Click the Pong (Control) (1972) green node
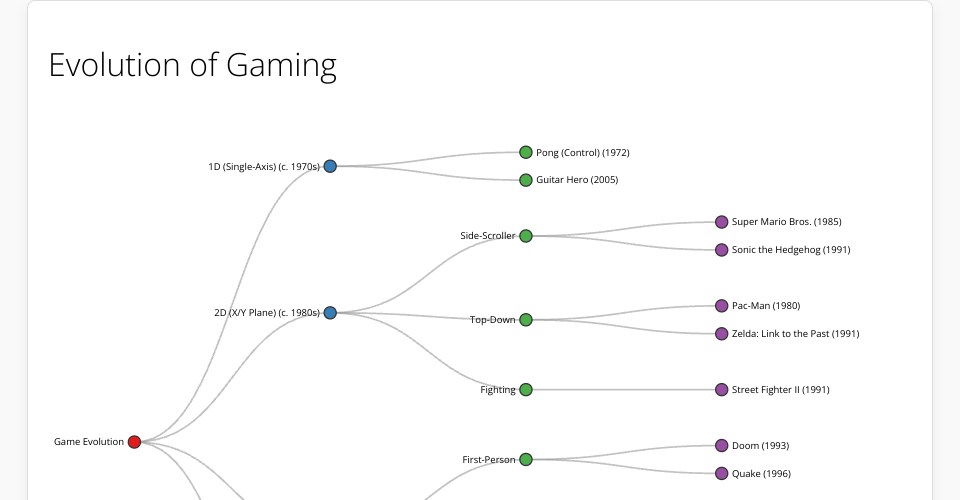 coord(526,153)
